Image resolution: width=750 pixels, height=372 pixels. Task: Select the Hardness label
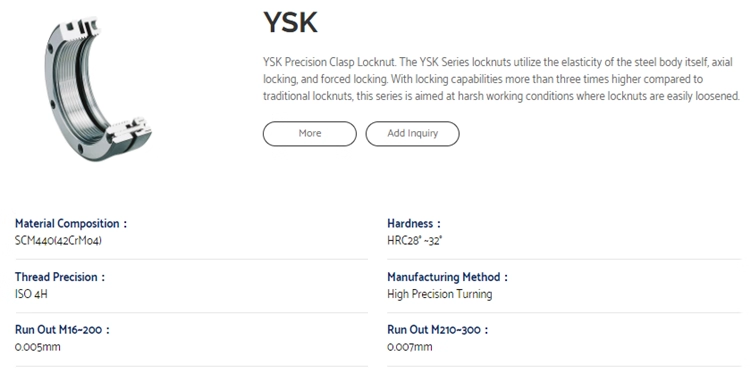(414, 223)
